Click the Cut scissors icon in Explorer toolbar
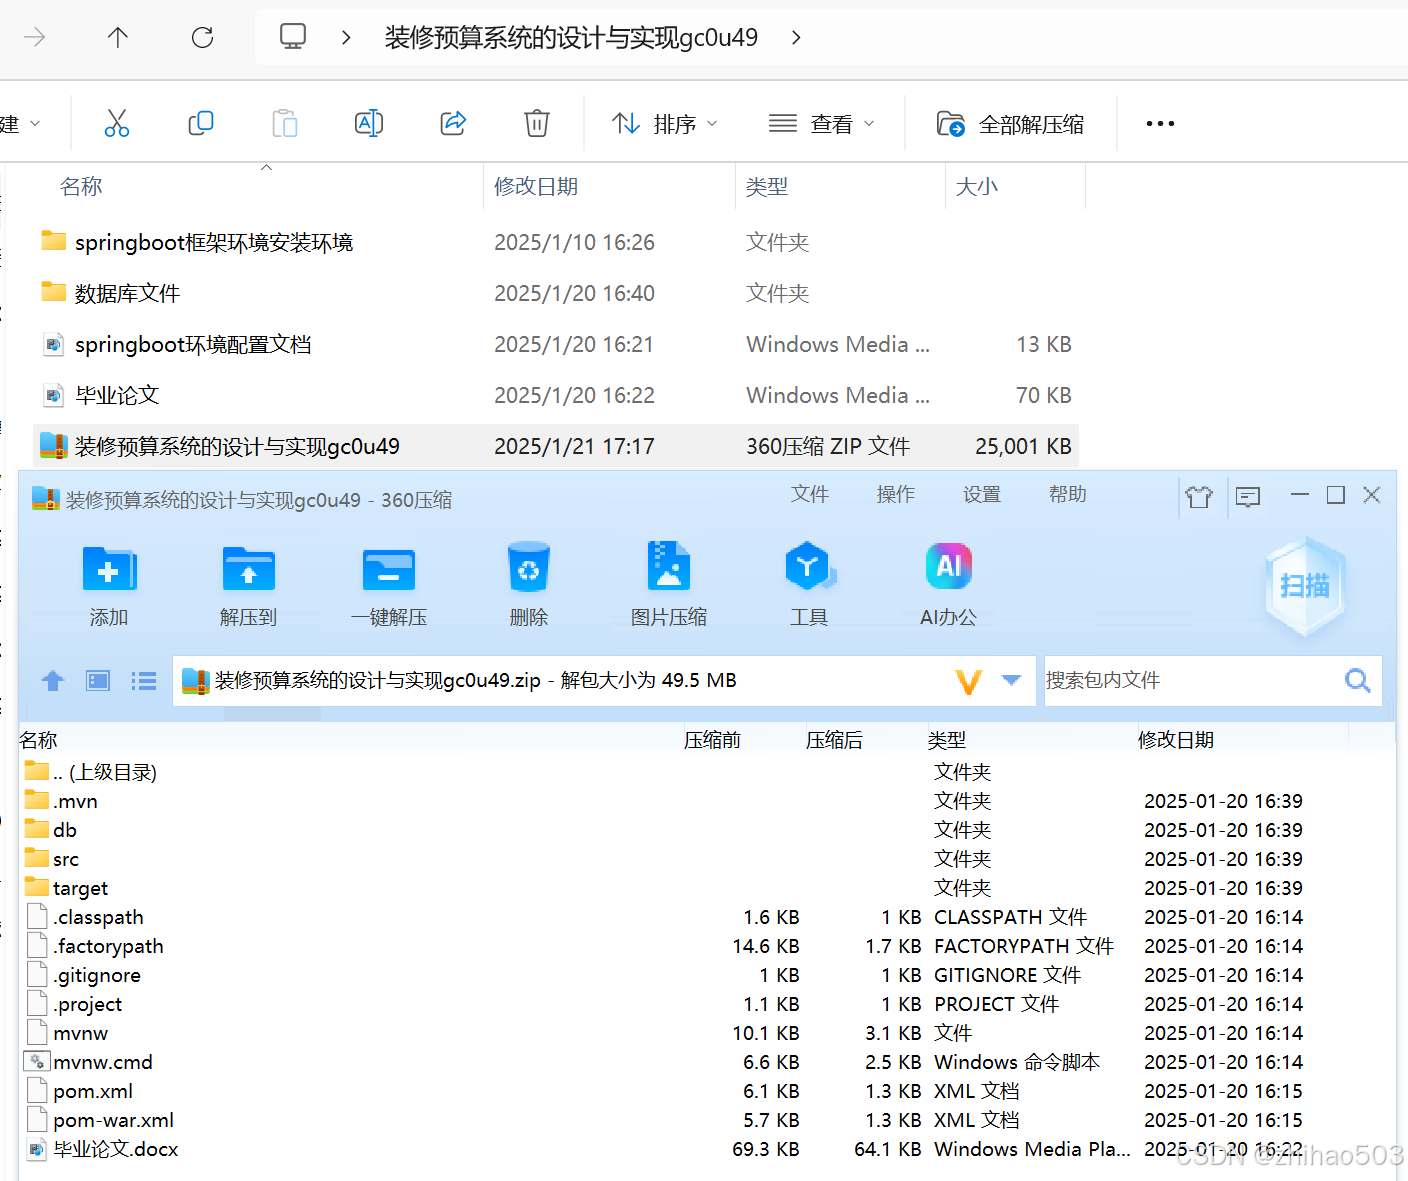 (117, 123)
